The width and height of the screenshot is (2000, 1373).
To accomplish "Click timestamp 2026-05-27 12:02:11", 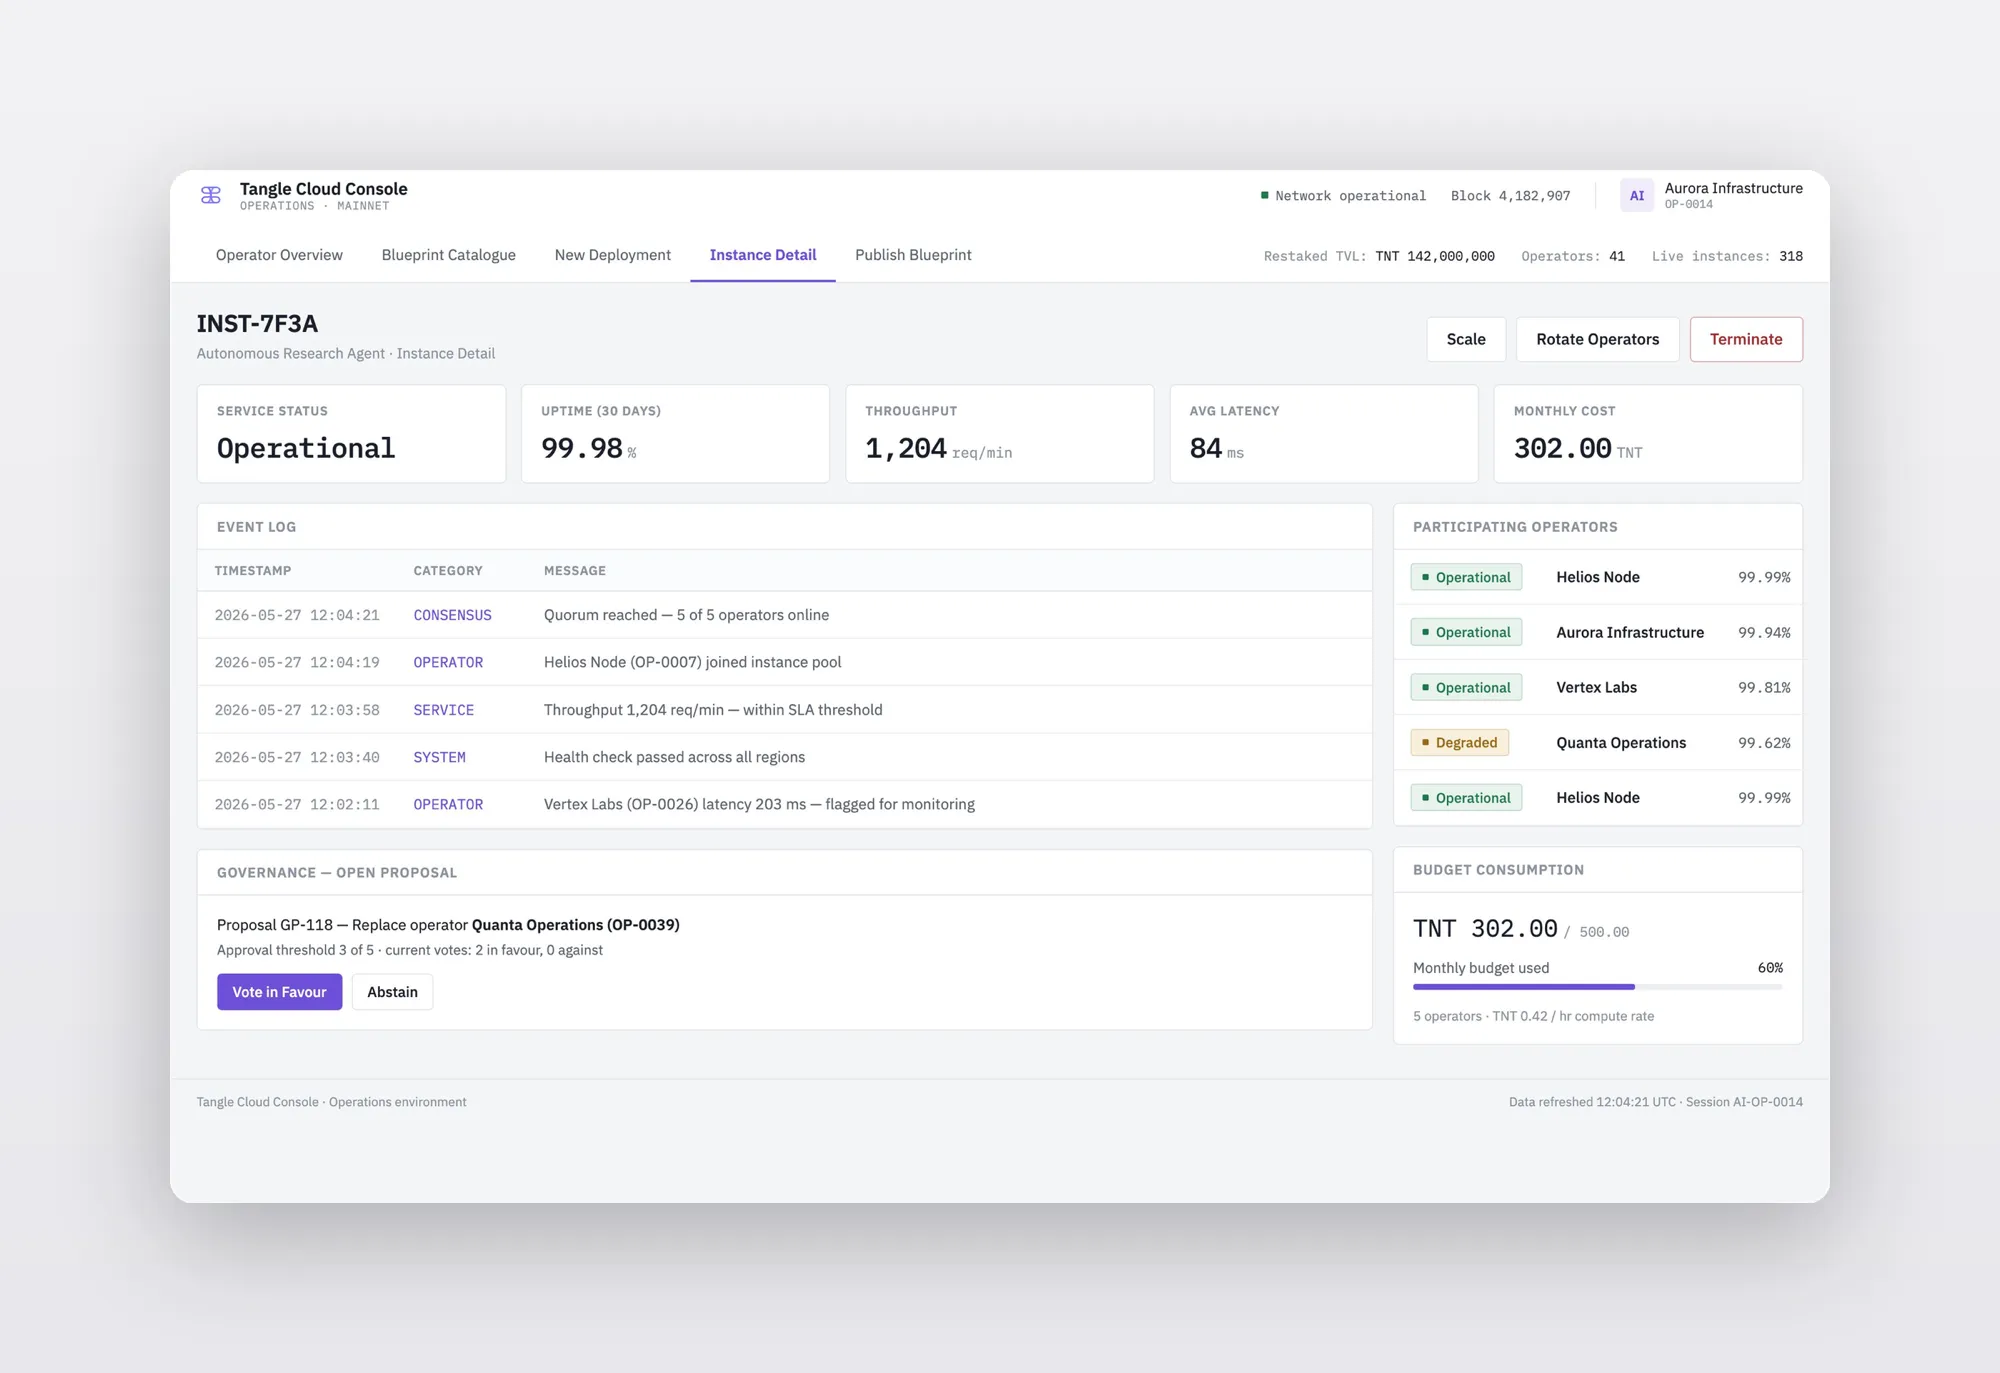I will 297,804.
